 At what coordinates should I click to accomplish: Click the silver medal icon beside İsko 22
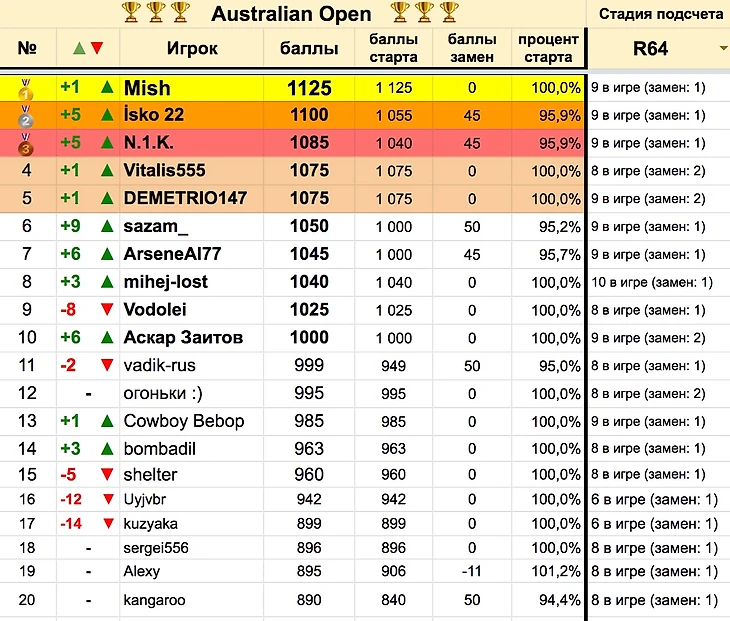point(27,116)
